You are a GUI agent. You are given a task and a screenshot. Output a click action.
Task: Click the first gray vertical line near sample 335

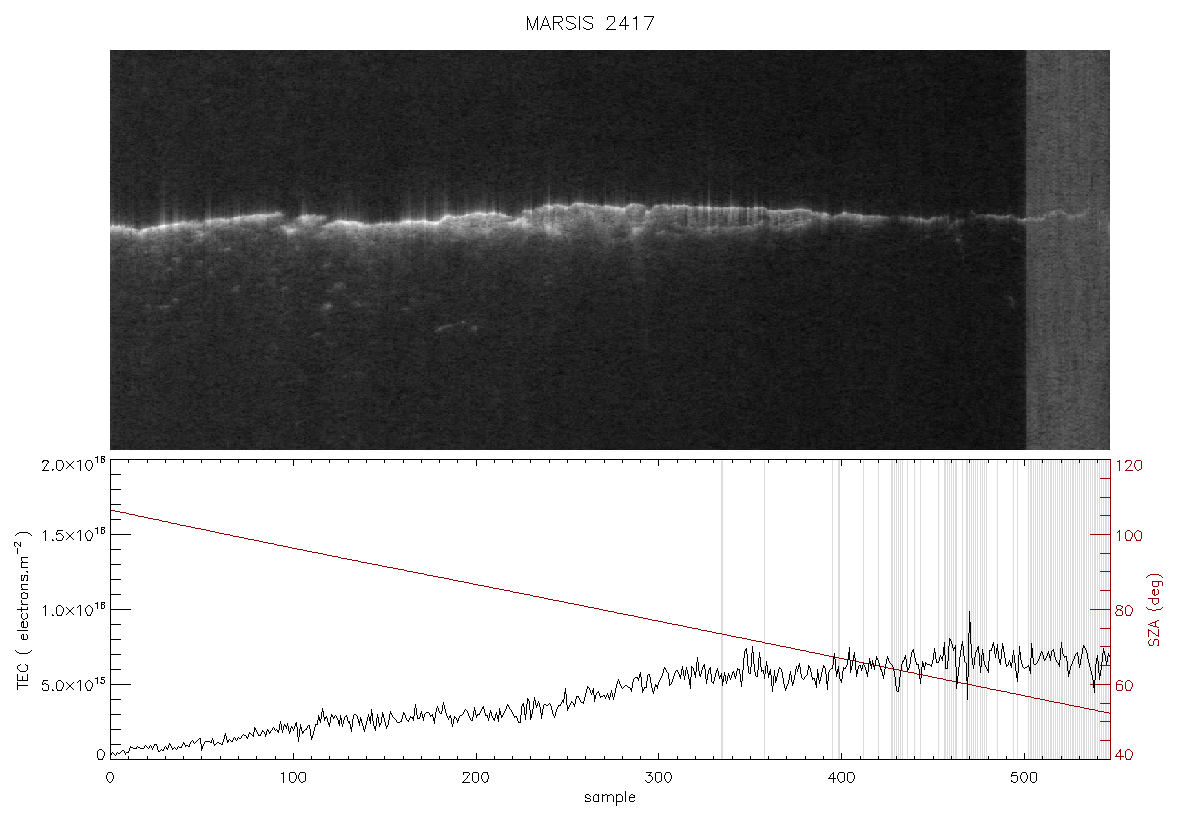(x=722, y=609)
